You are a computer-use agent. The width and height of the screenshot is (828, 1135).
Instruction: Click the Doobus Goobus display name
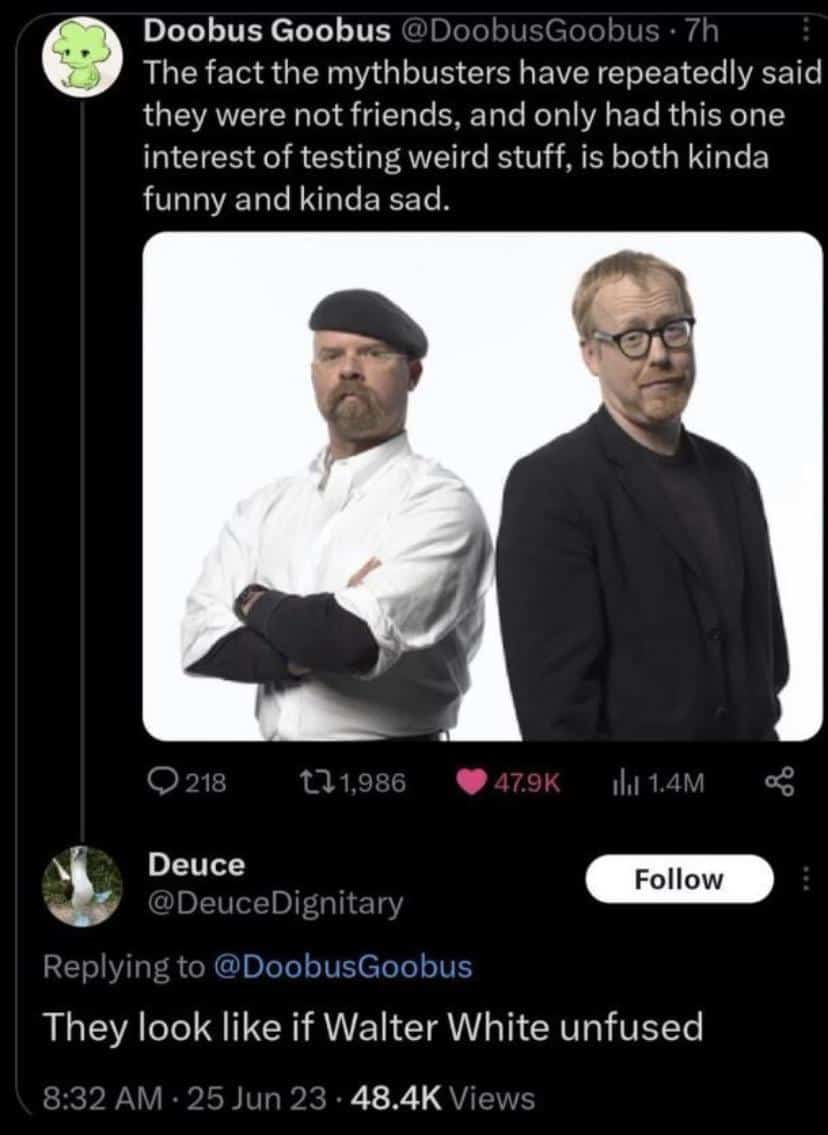coord(267,32)
